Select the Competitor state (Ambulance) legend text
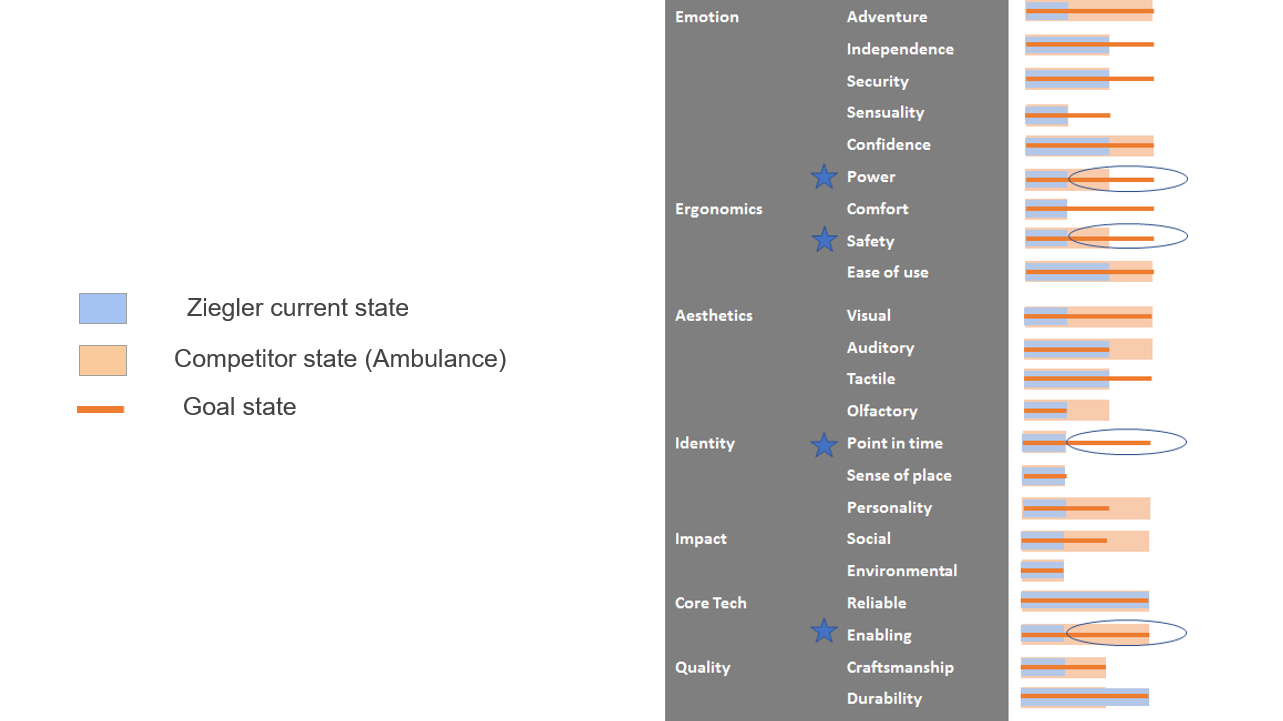Screen dimensions: 1283x721 click(340, 359)
